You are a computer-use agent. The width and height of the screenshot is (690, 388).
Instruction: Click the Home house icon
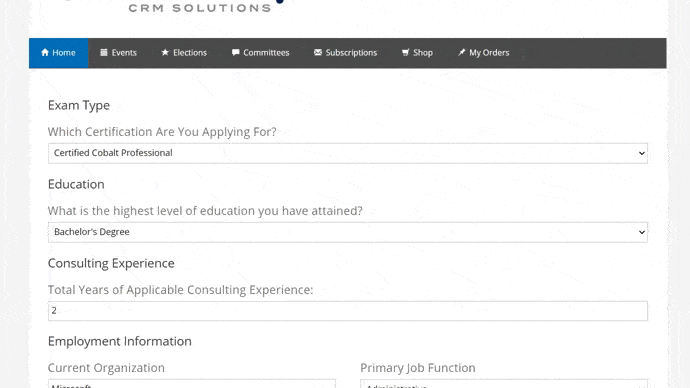click(45, 52)
